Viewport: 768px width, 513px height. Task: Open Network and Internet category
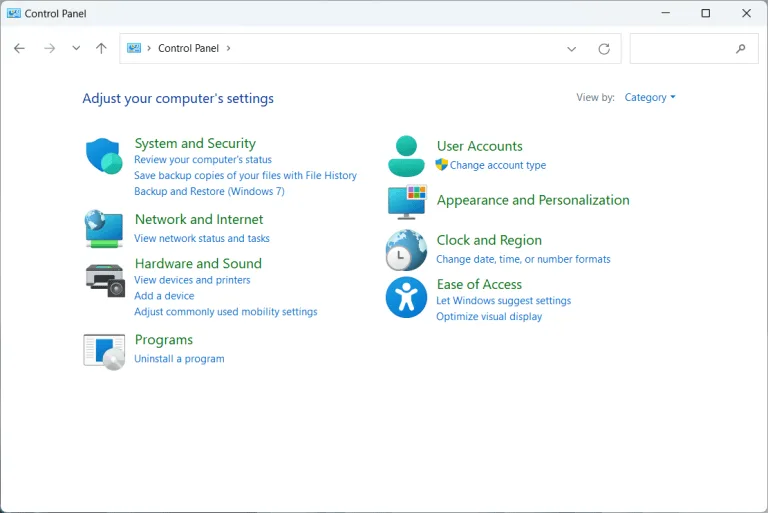(199, 219)
